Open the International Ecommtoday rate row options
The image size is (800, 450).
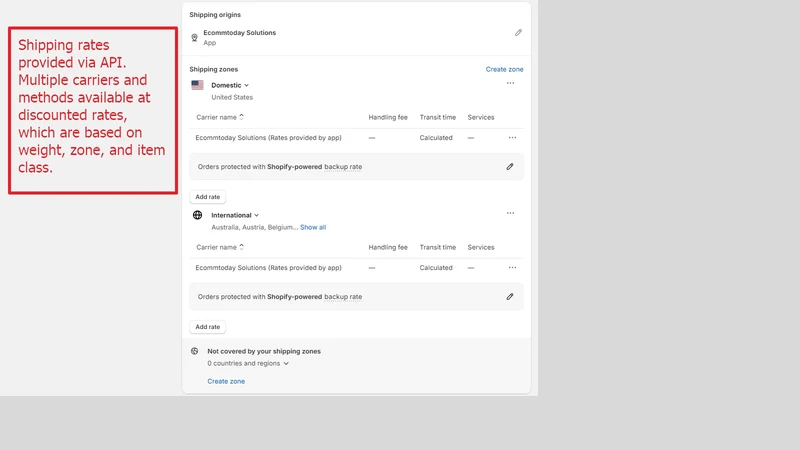coord(512,268)
